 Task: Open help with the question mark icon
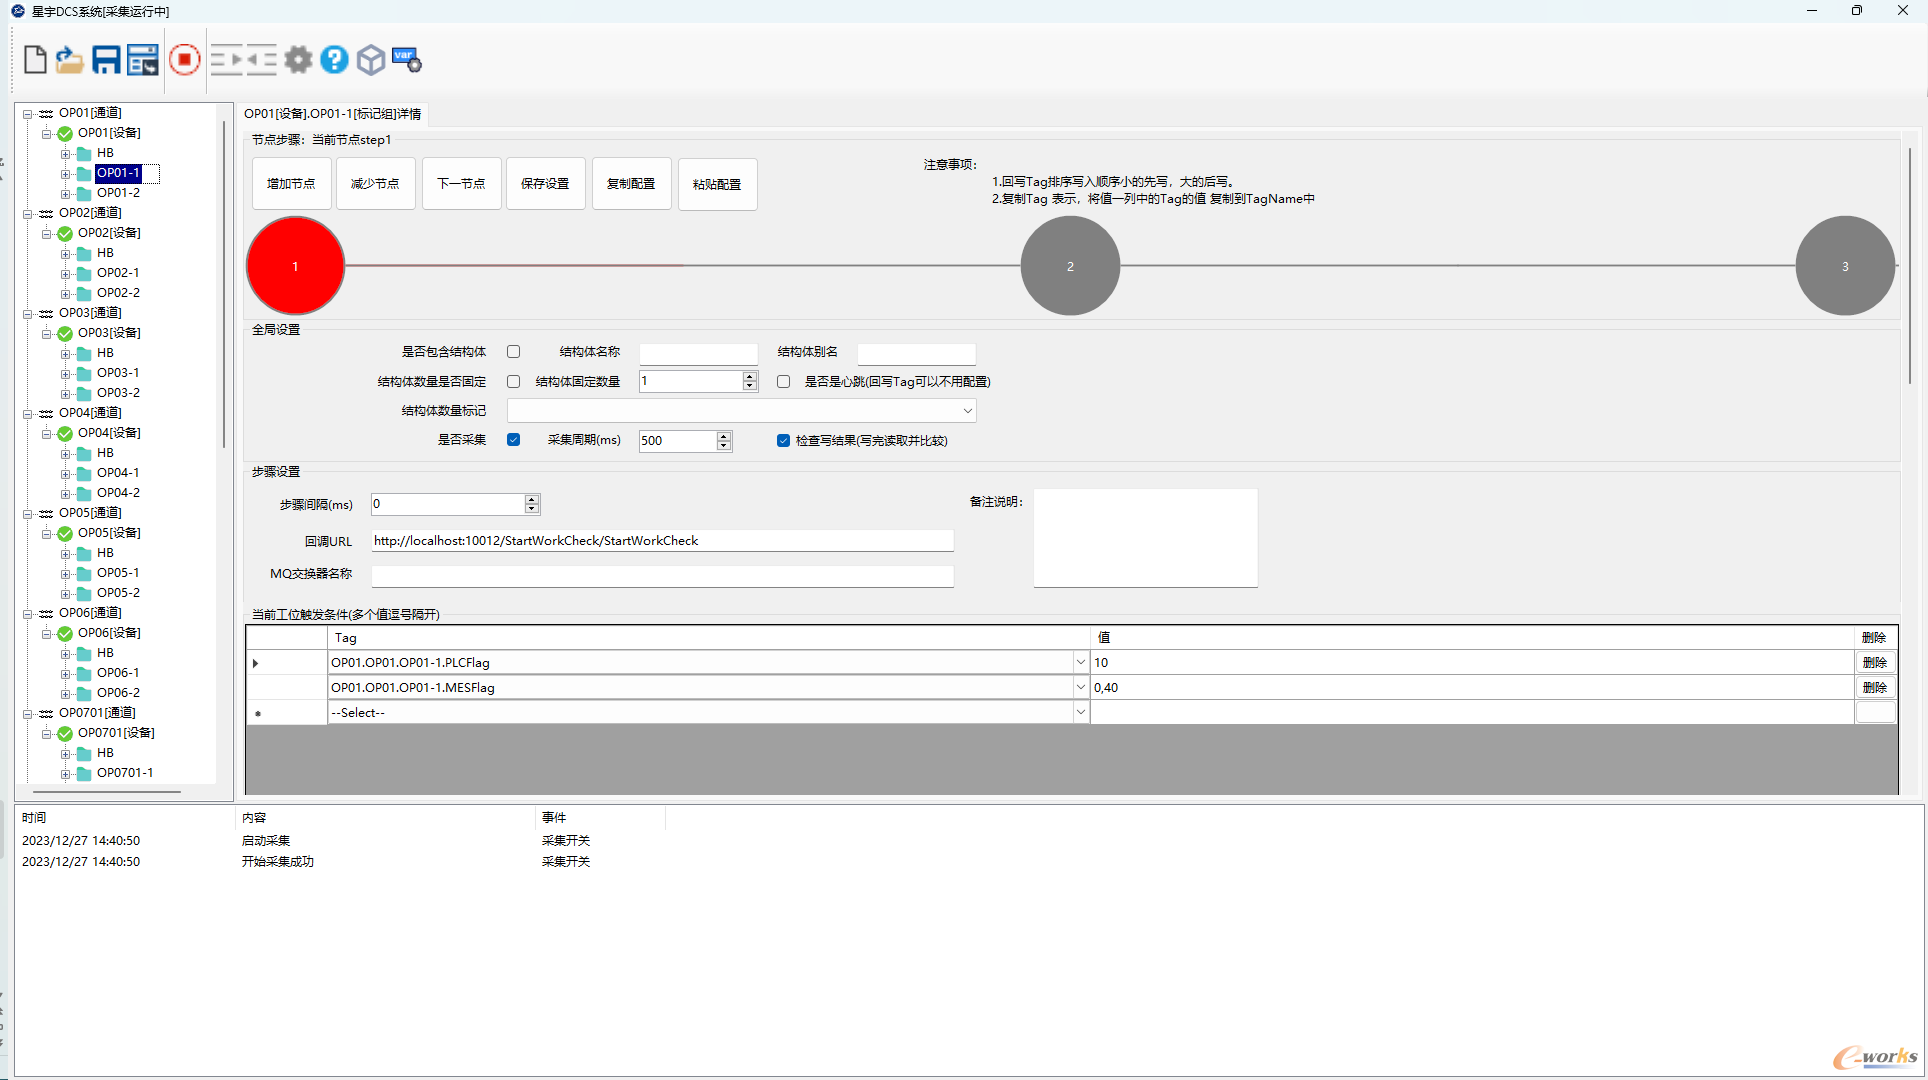[x=334, y=60]
